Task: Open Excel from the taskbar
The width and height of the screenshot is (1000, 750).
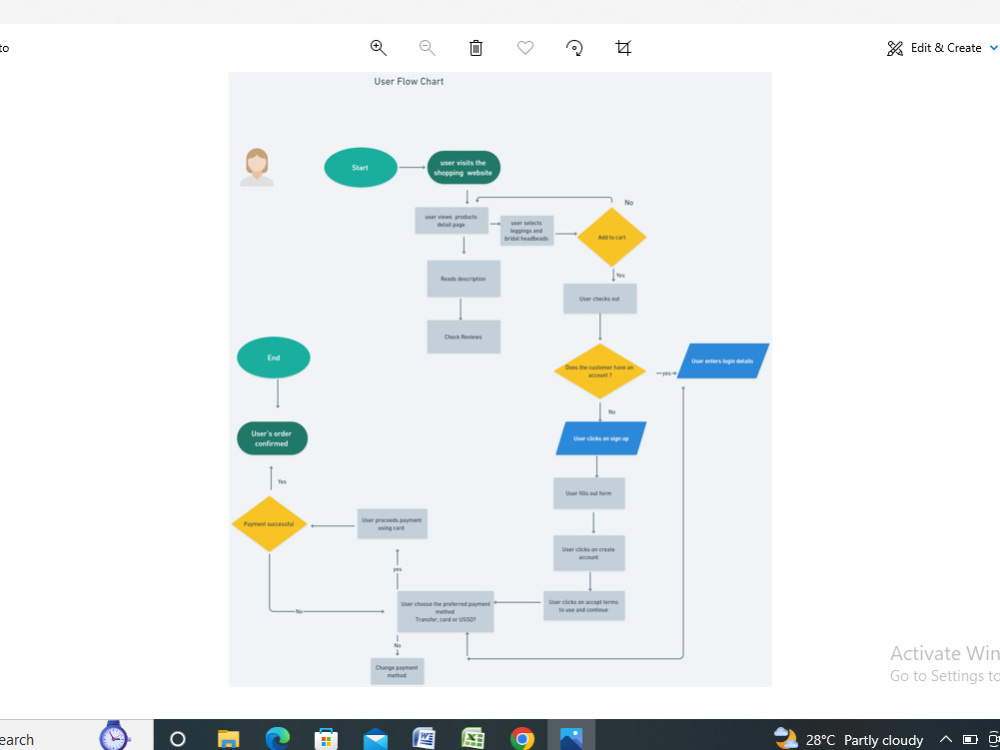Action: point(473,740)
